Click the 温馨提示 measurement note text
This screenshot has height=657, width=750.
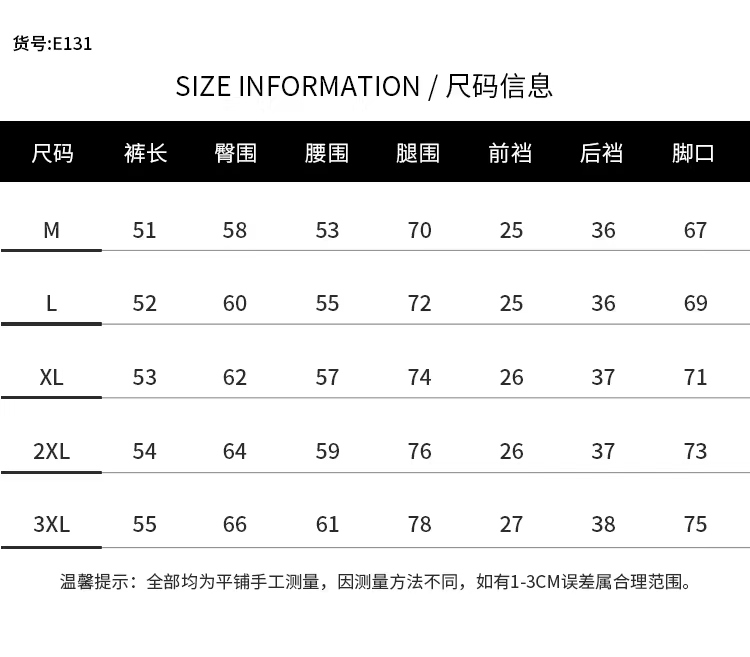coord(376,581)
